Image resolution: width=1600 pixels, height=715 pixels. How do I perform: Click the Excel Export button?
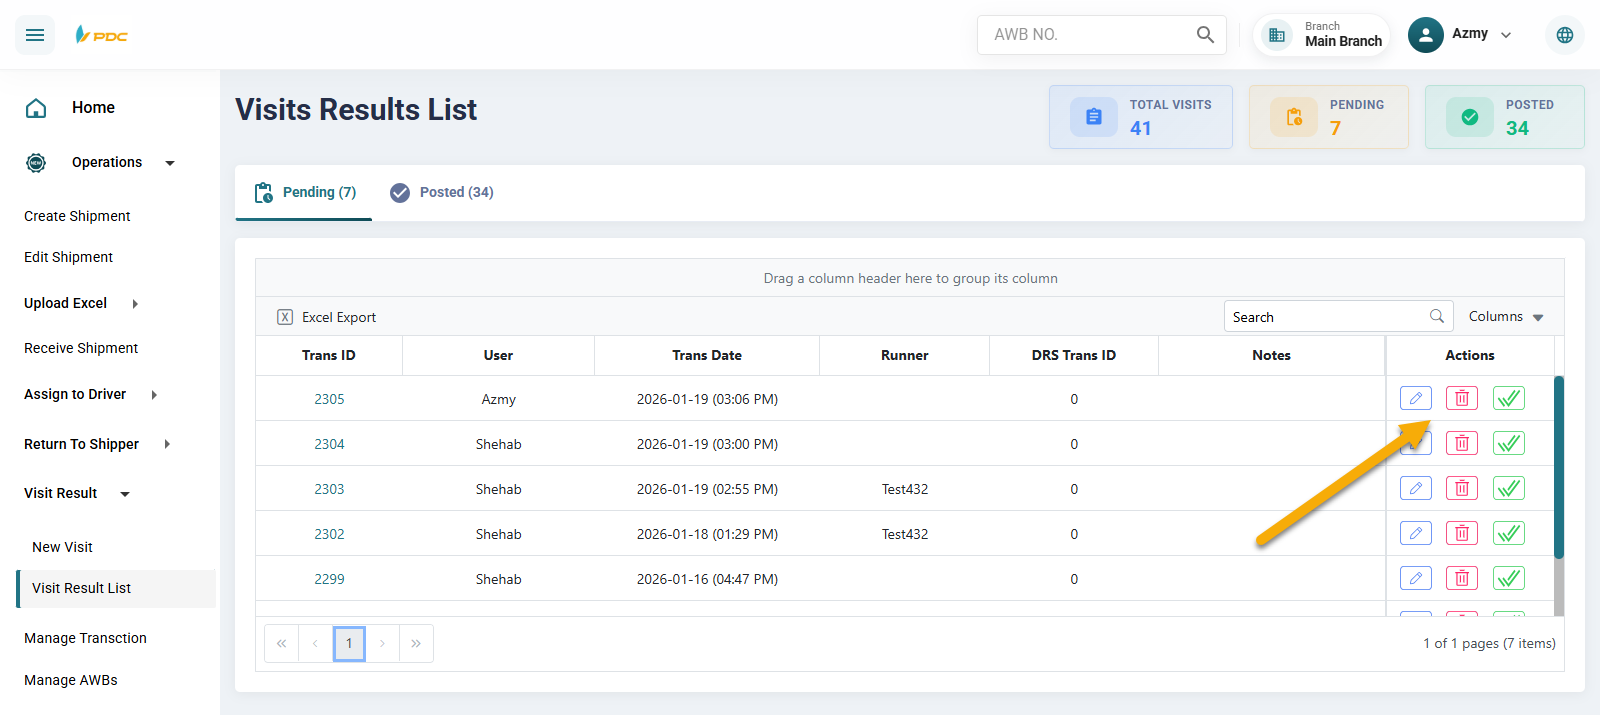(327, 317)
